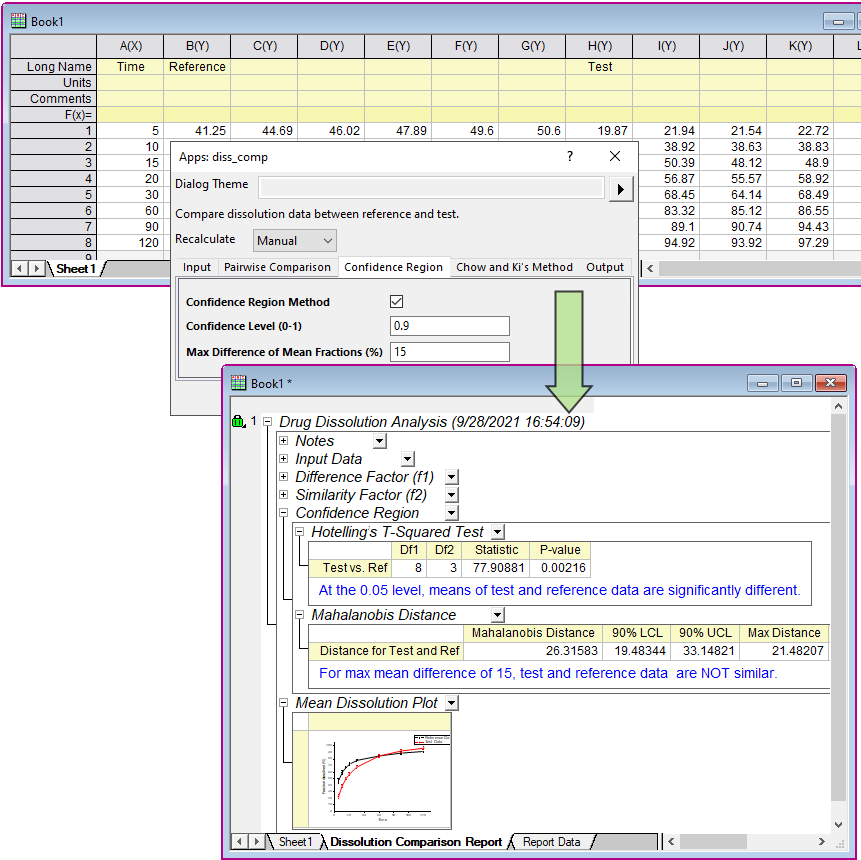Switch to Chow and Ki's Method tab
The image size is (861, 860).
tap(514, 267)
